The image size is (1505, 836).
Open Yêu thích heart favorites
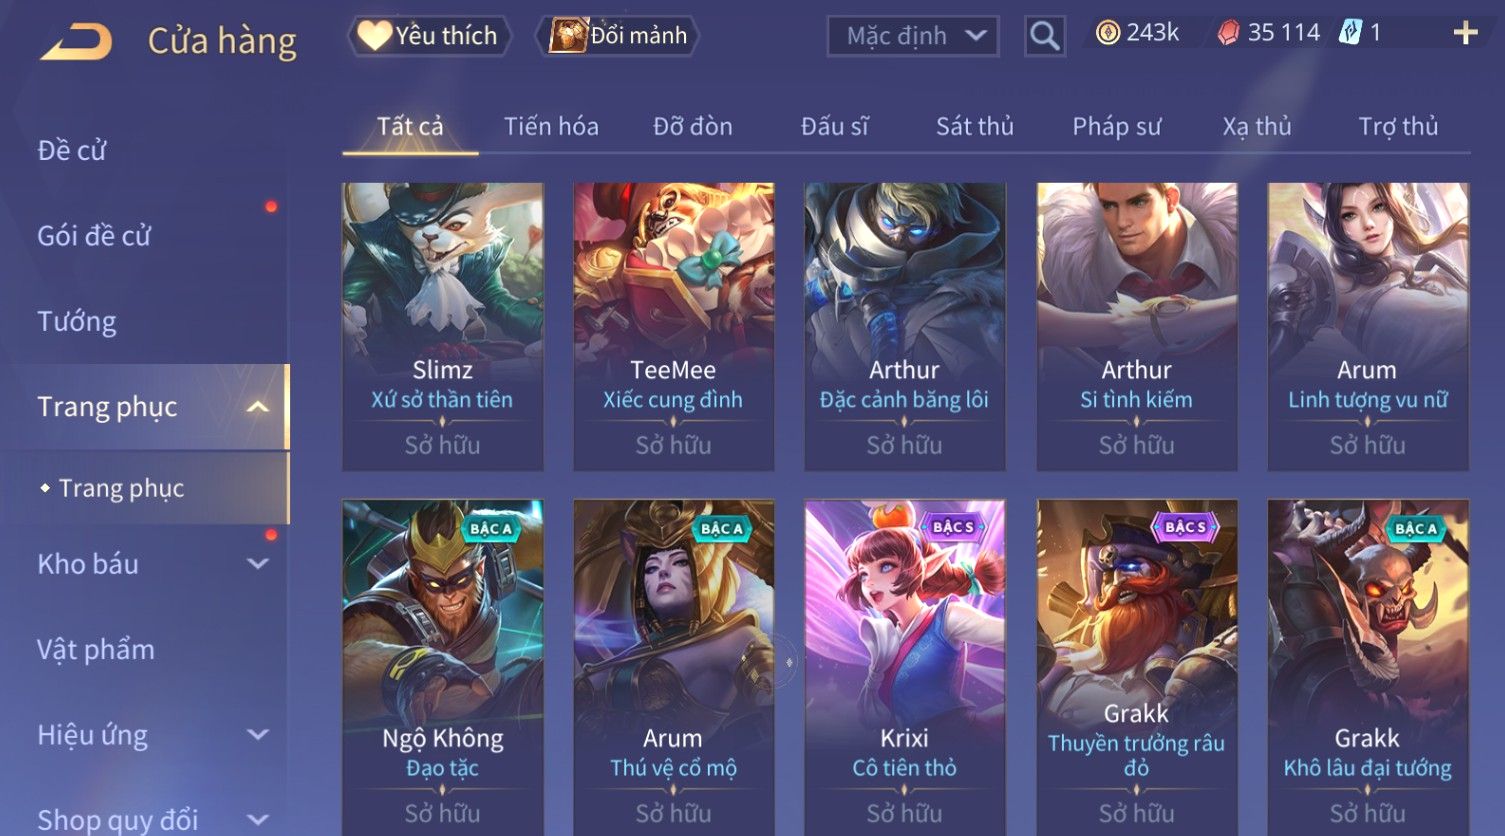click(428, 36)
